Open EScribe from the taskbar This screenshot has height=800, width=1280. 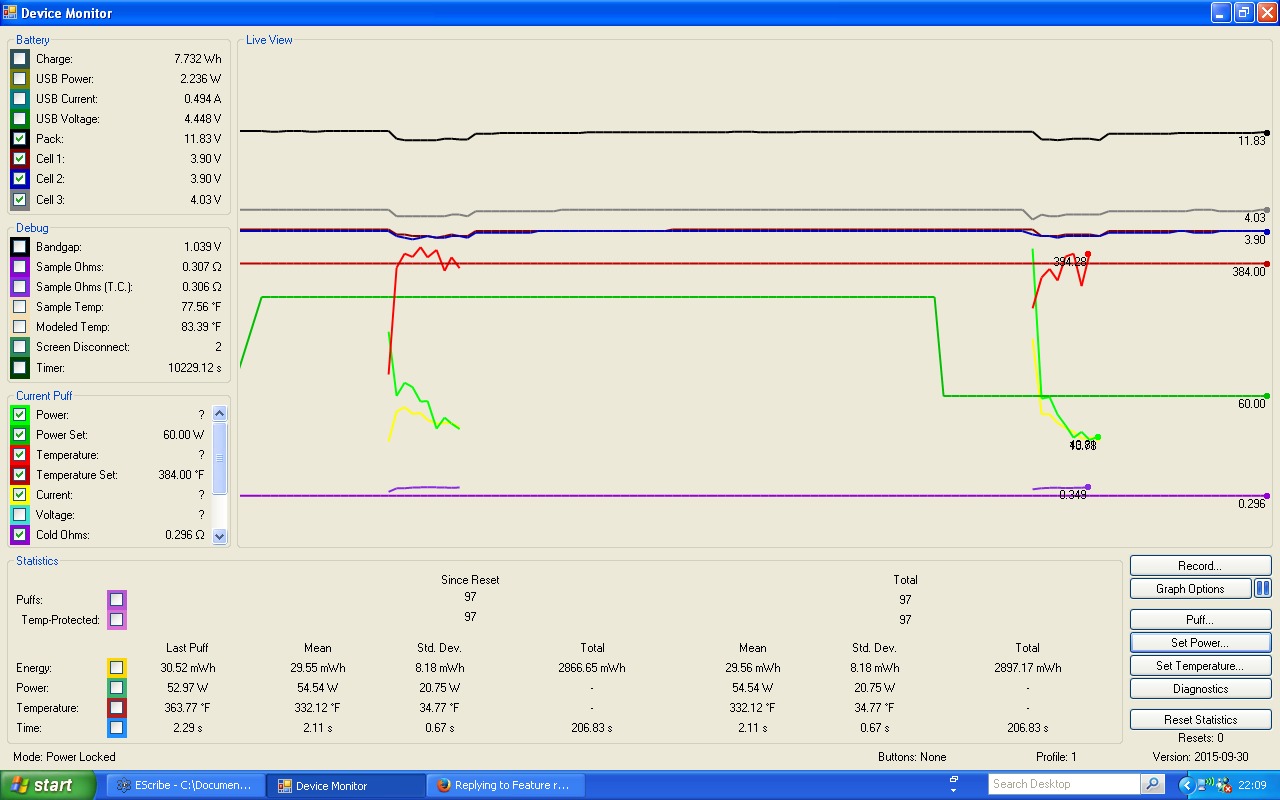click(x=187, y=785)
